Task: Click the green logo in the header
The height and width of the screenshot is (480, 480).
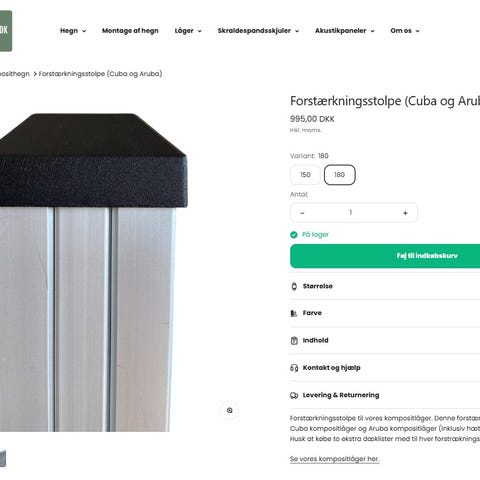Action: click(6, 31)
